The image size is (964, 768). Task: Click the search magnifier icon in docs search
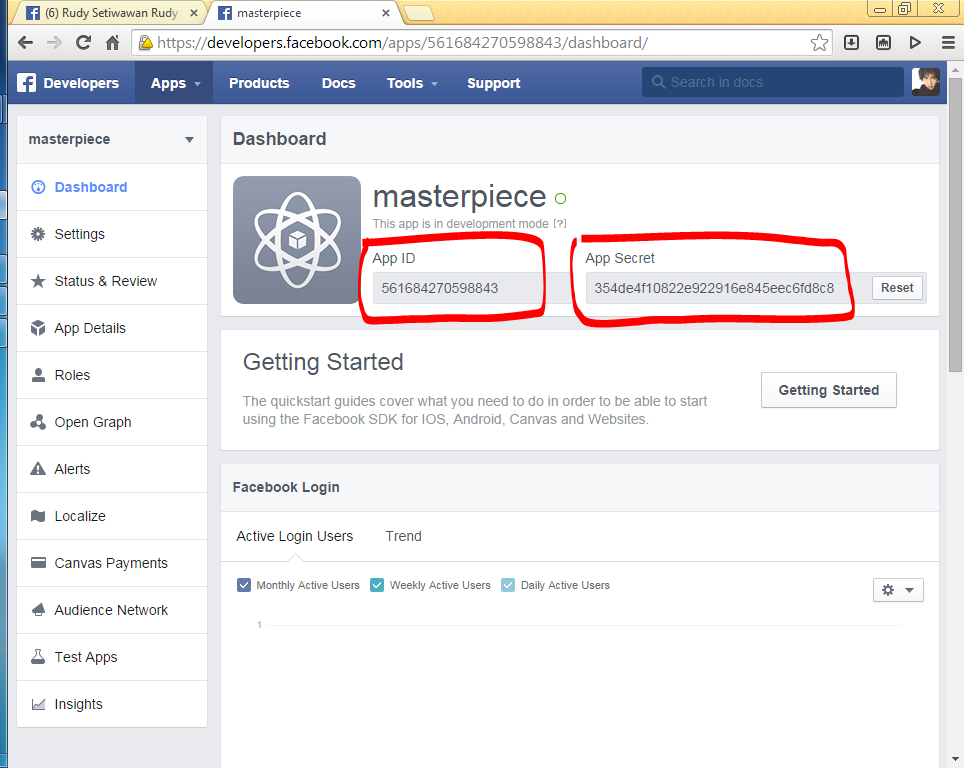coord(658,82)
